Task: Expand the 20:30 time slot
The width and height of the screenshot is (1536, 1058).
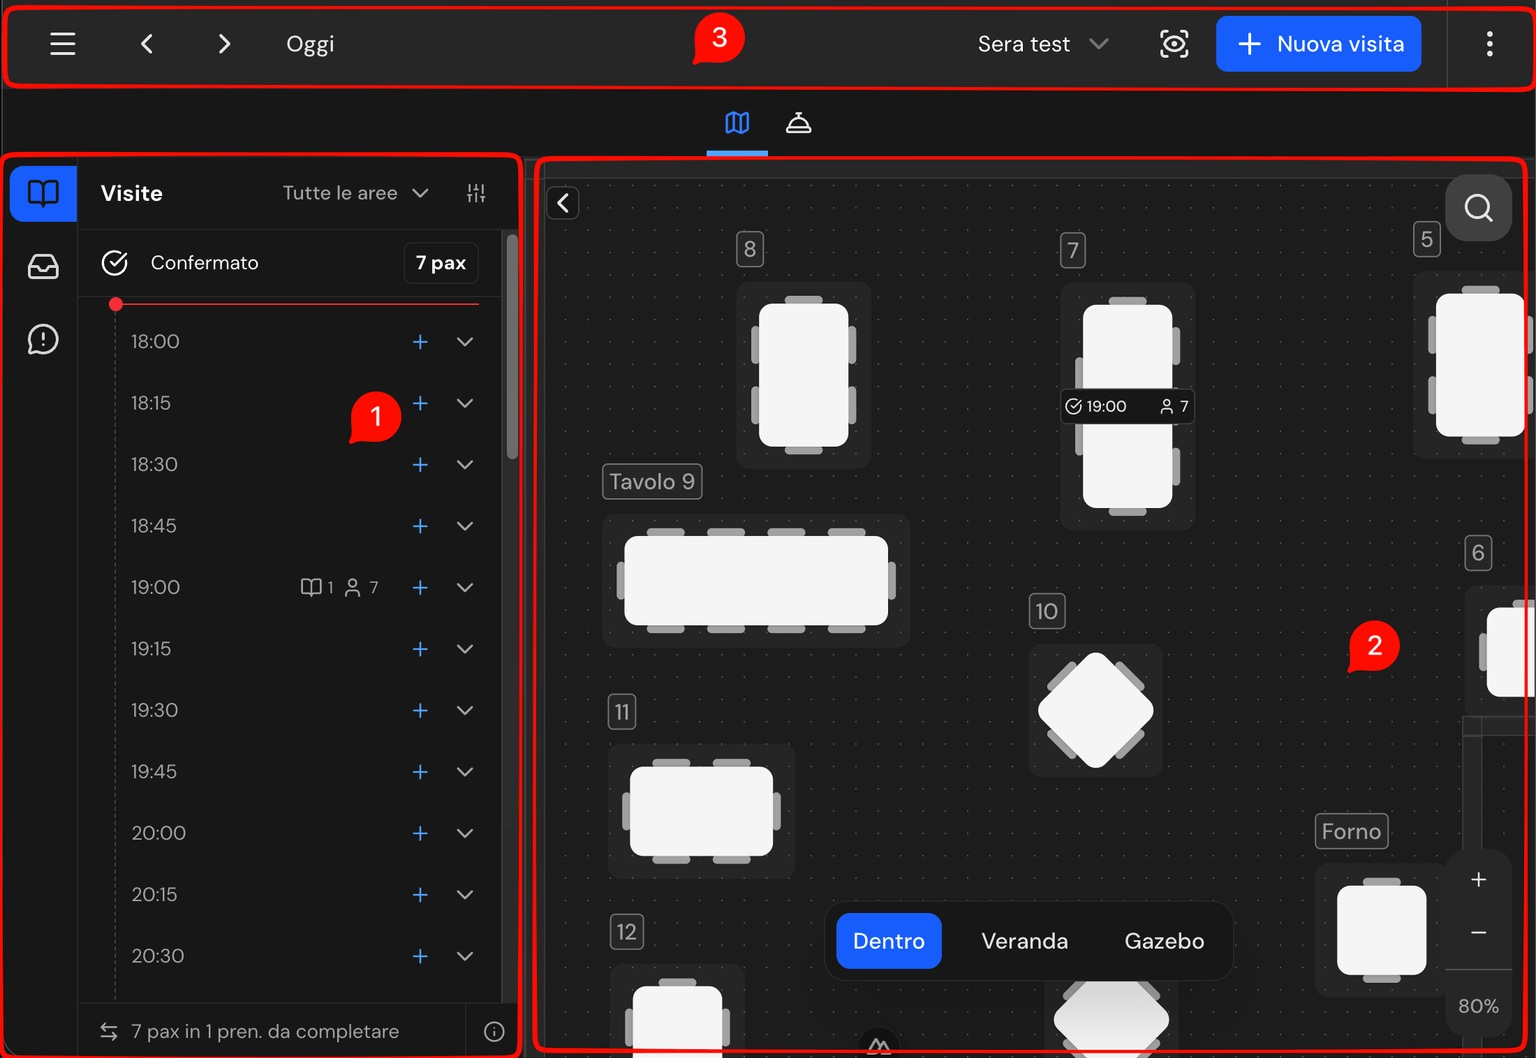Action: [x=465, y=957]
